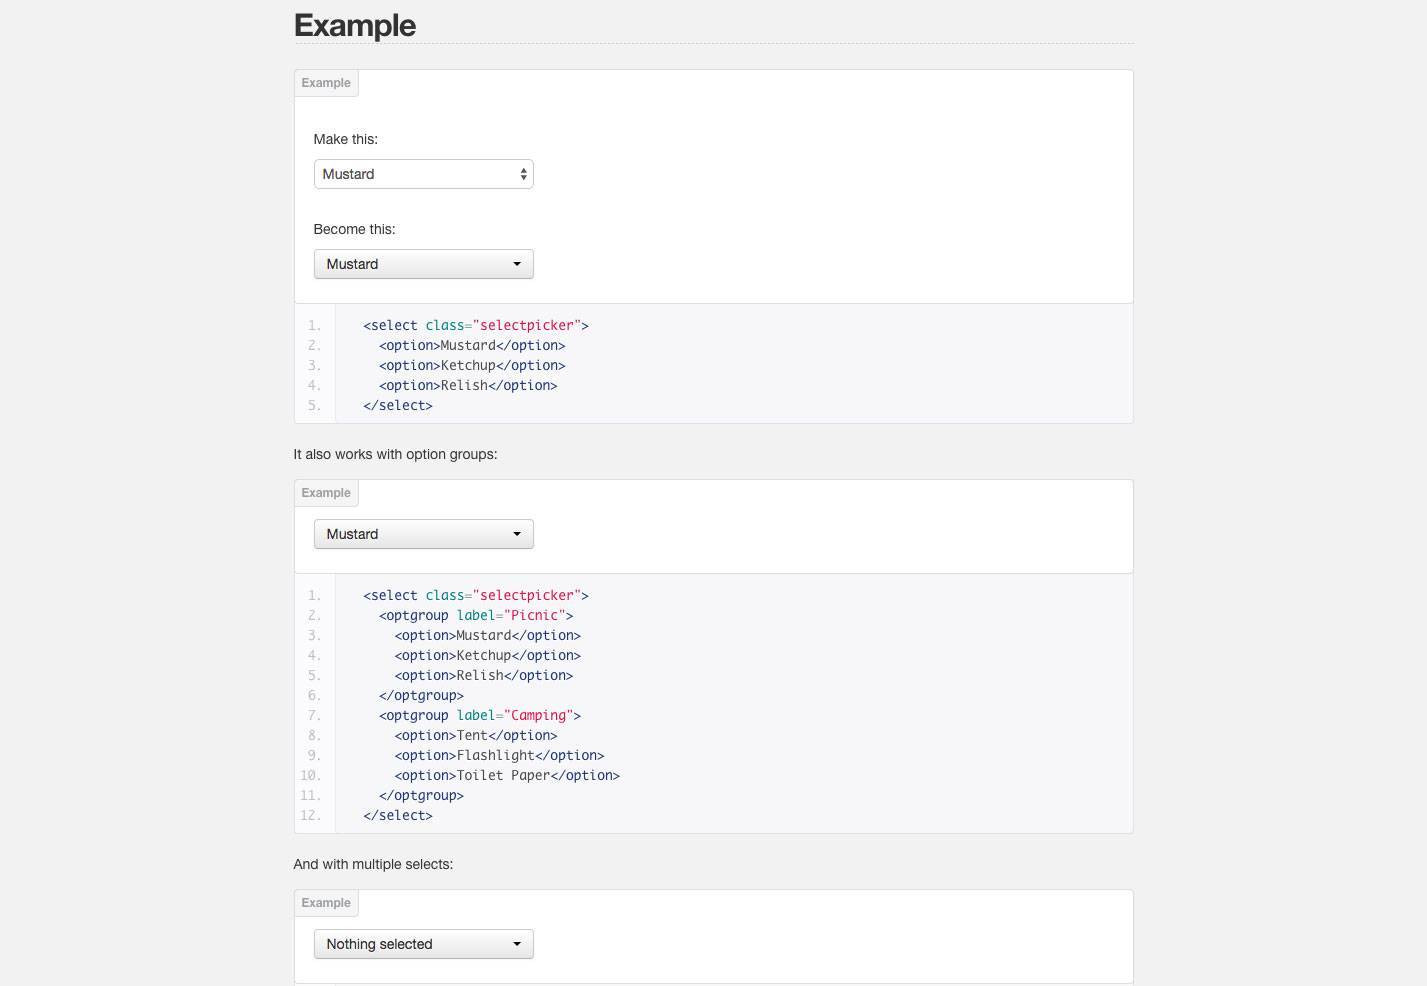Click the caret on "Nothing selected" dropdown
Image resolution: width=1427 pixels, height=986 pixels.
coord(517,944)
